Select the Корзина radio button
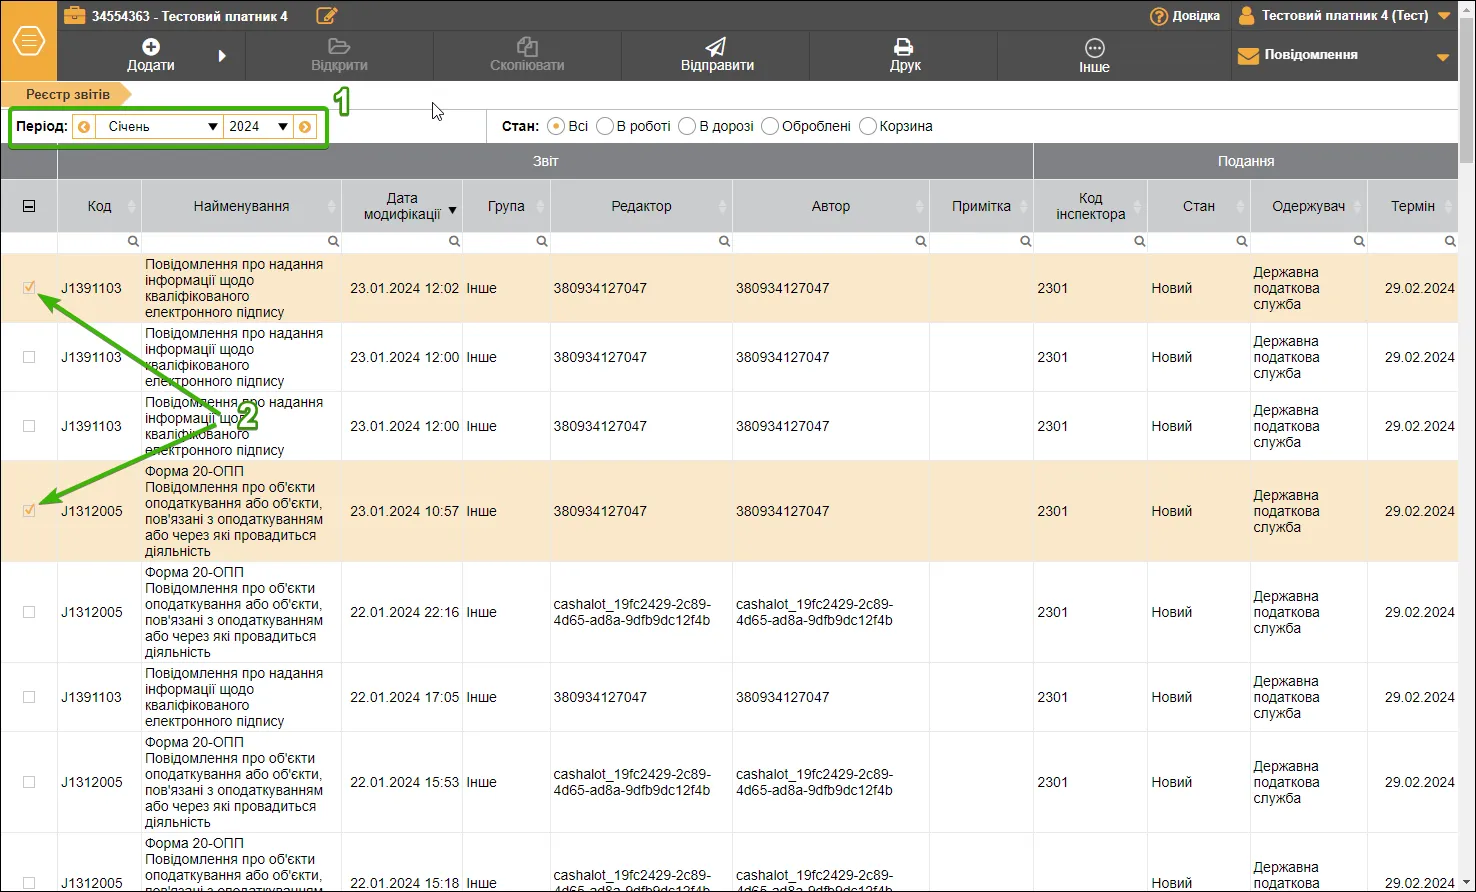Viewport: 1476px width, 892px height. (868, 126)
